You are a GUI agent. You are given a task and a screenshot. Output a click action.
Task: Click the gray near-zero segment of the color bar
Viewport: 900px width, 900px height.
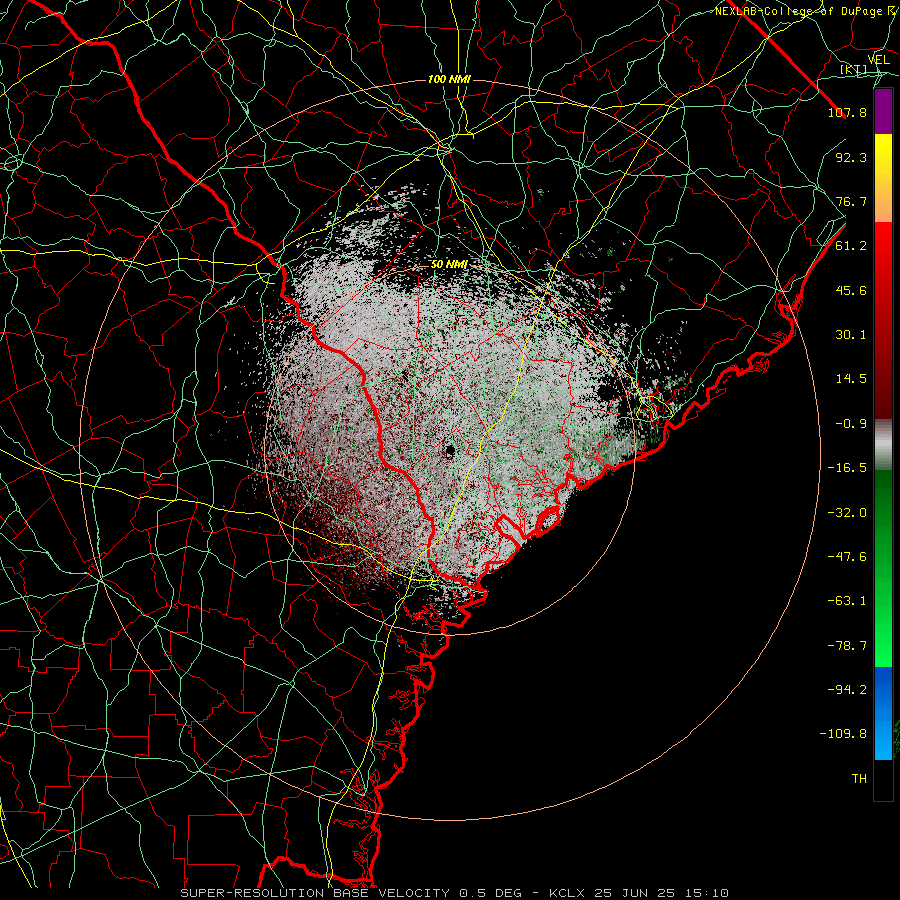883,445
